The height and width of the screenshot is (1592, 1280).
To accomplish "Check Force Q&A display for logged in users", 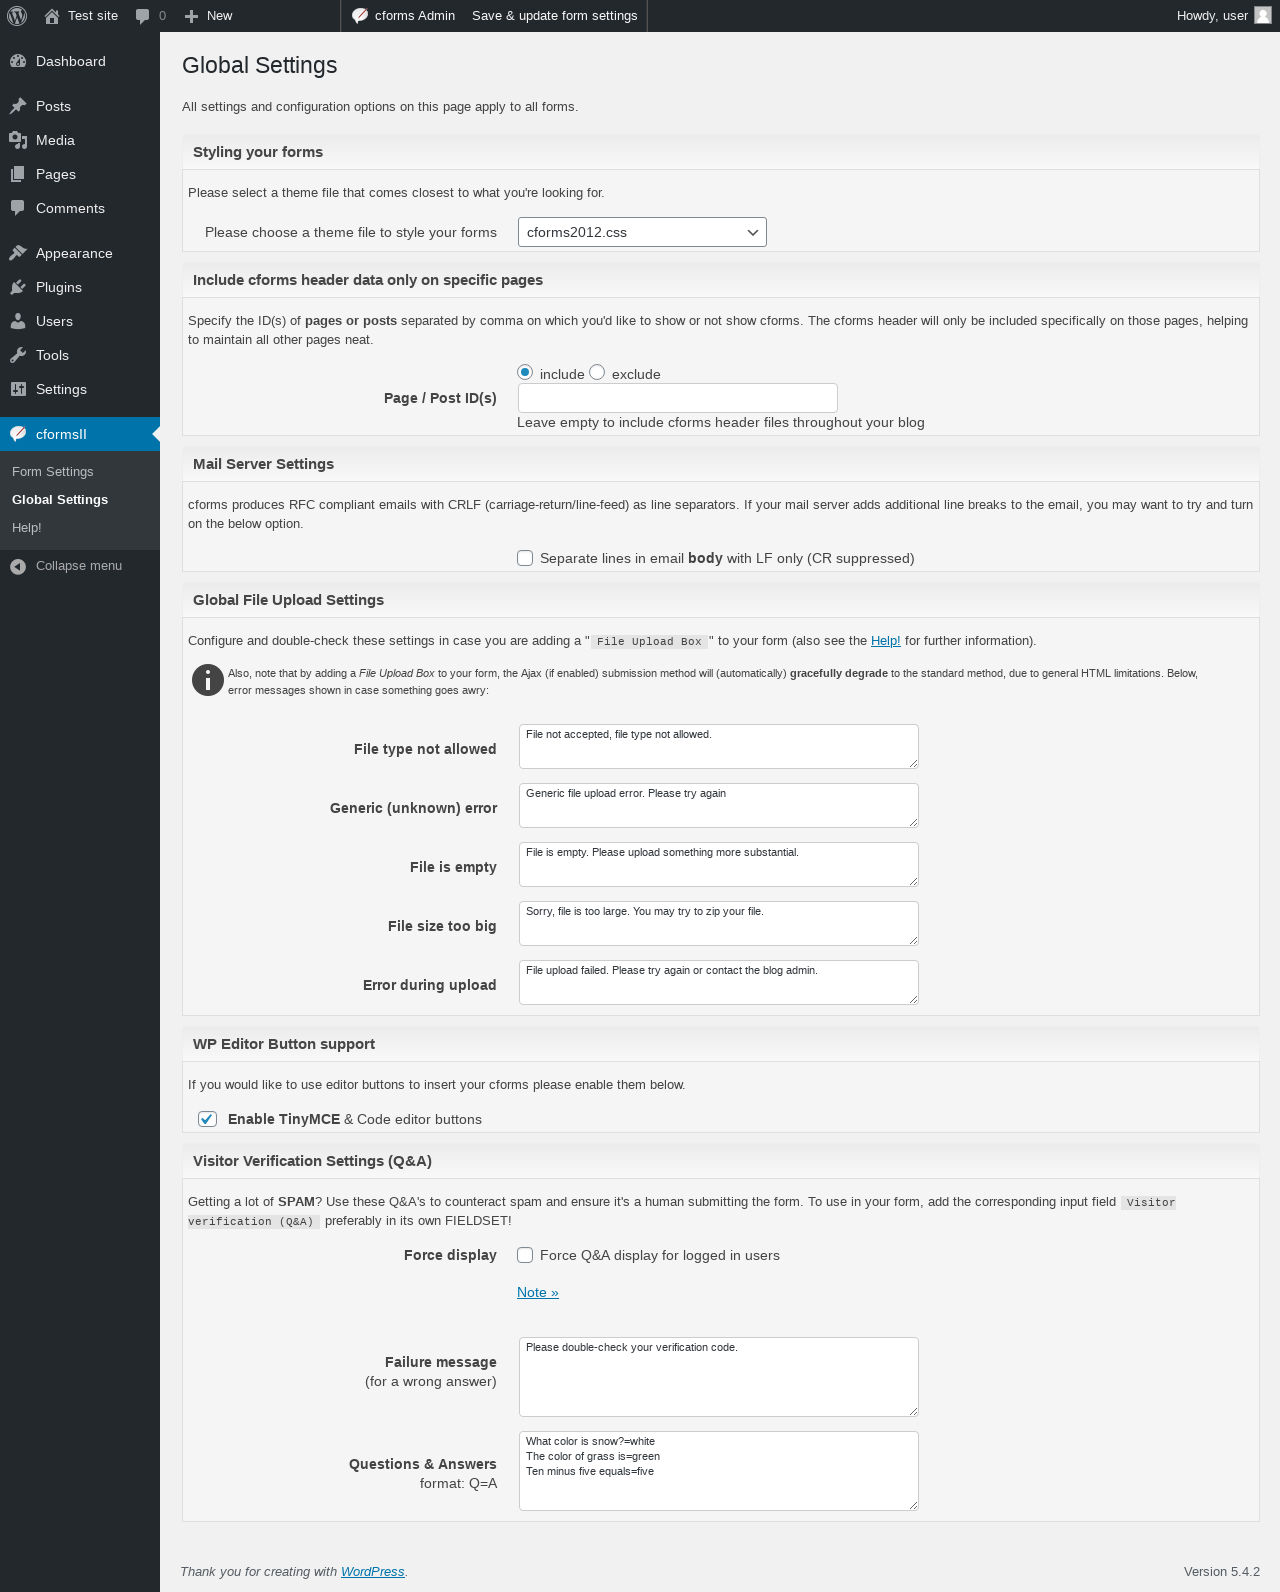I will [x=525, y=1255].
